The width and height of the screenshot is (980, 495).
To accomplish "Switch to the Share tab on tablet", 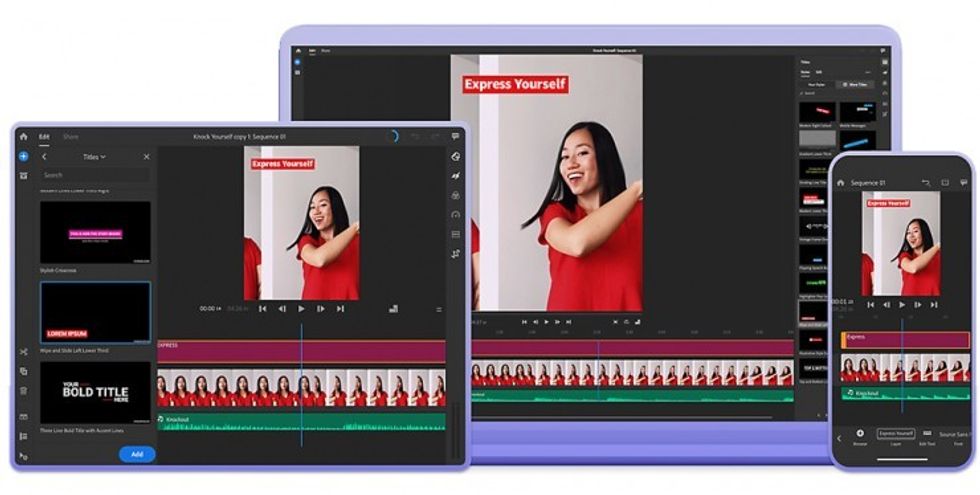I will point(71,136).
